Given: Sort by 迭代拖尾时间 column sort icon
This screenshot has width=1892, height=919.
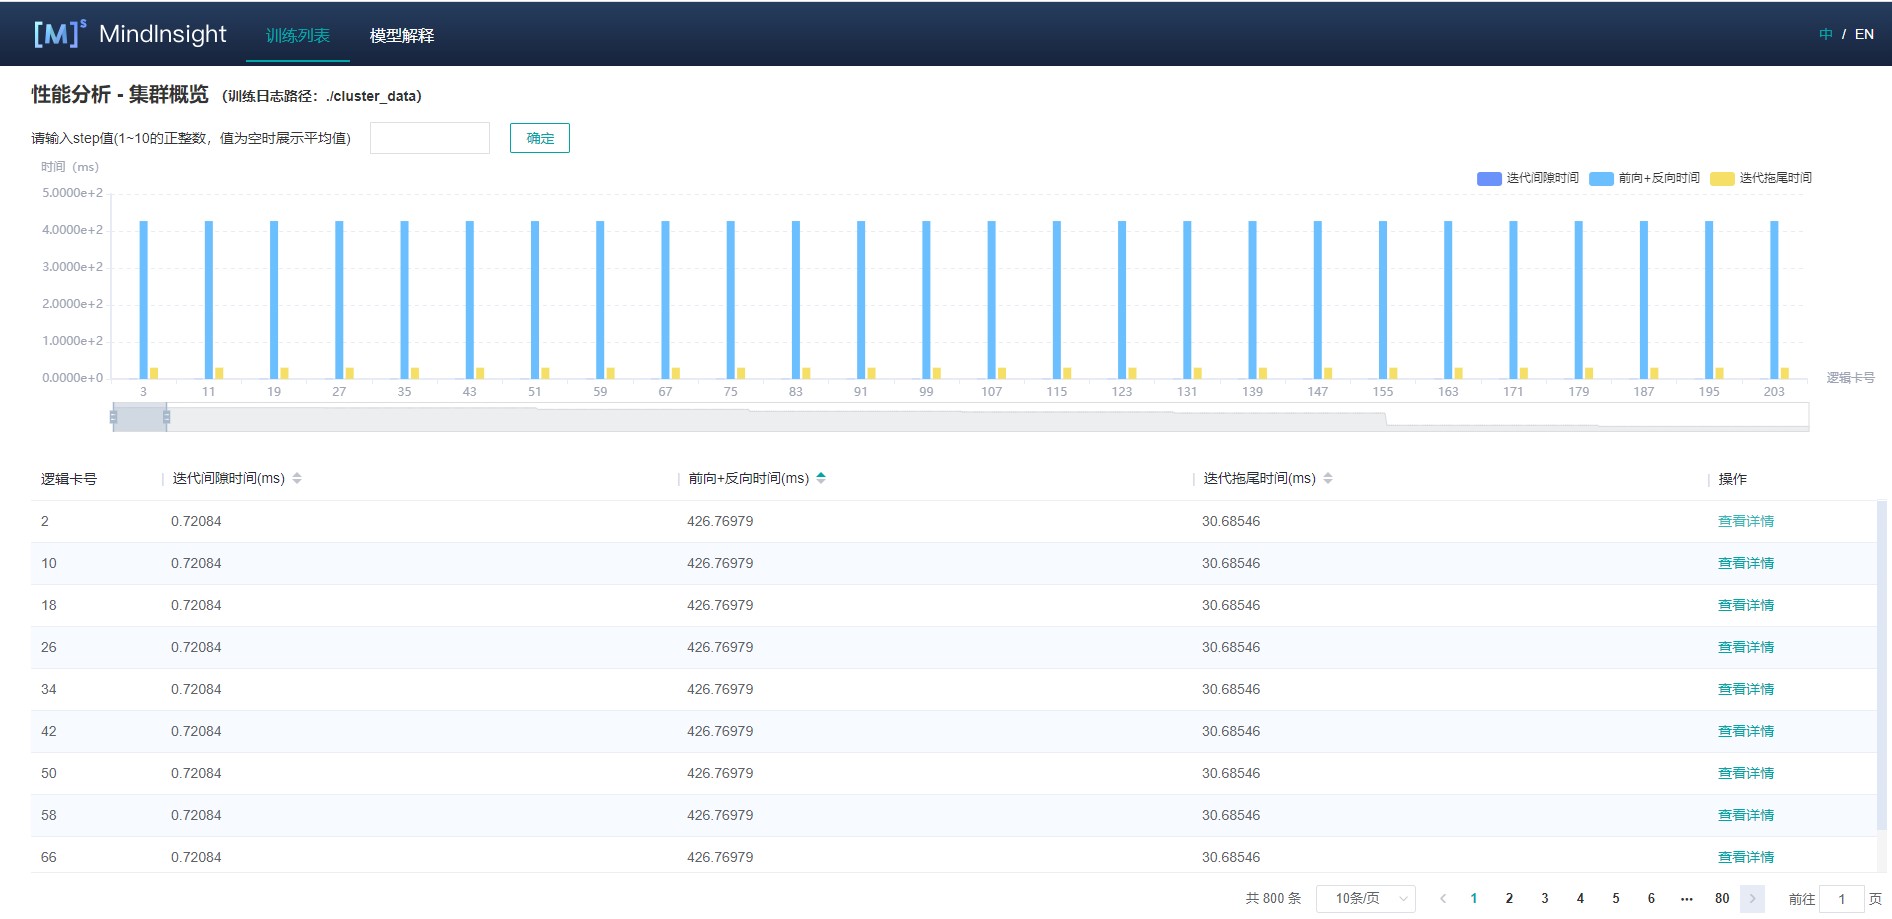Looking at the screenshot, I should click(1328, 479).
